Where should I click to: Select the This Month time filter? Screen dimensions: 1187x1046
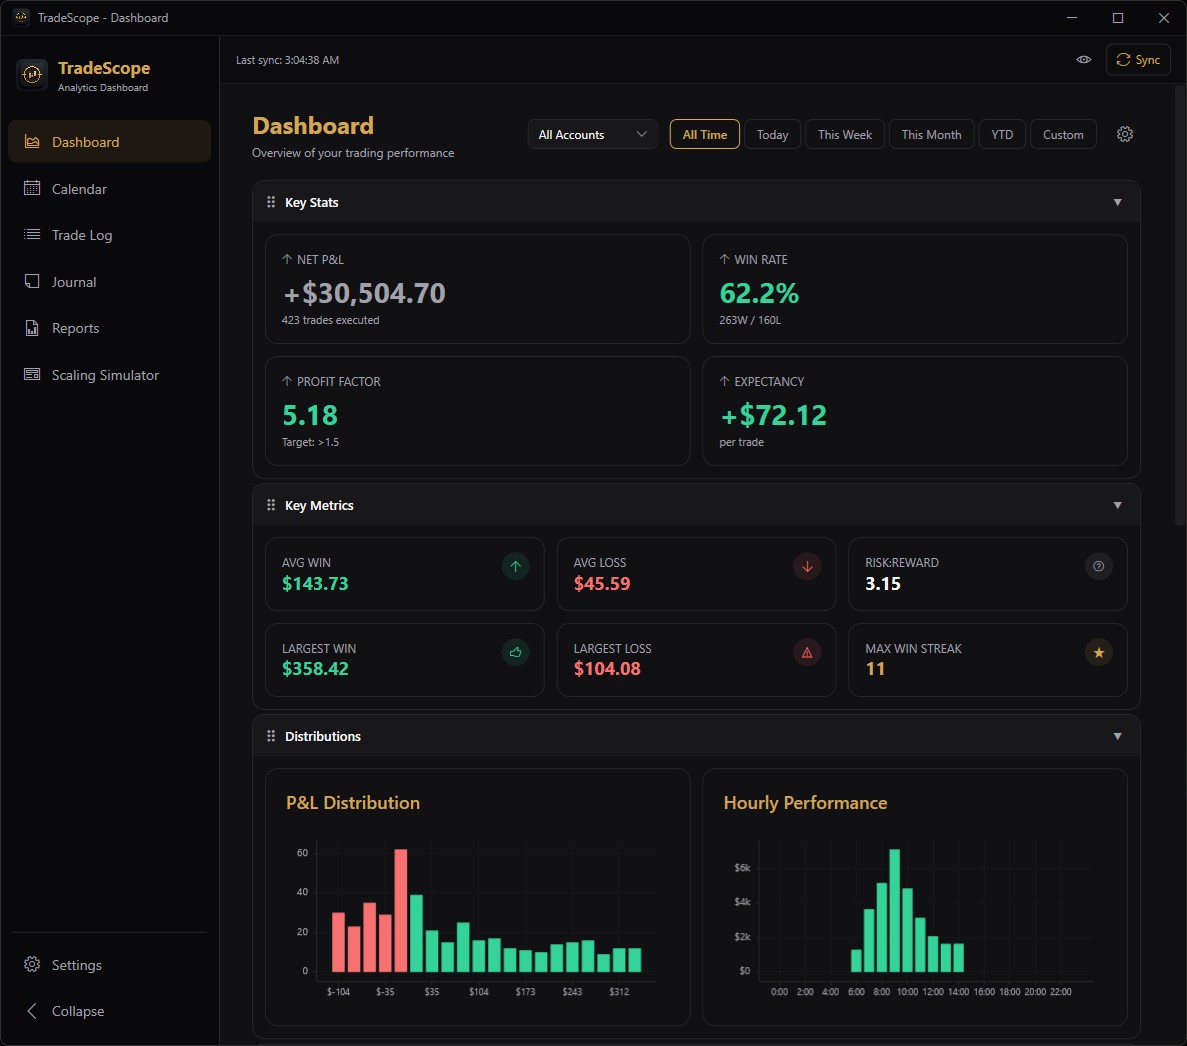click(931, 133)
